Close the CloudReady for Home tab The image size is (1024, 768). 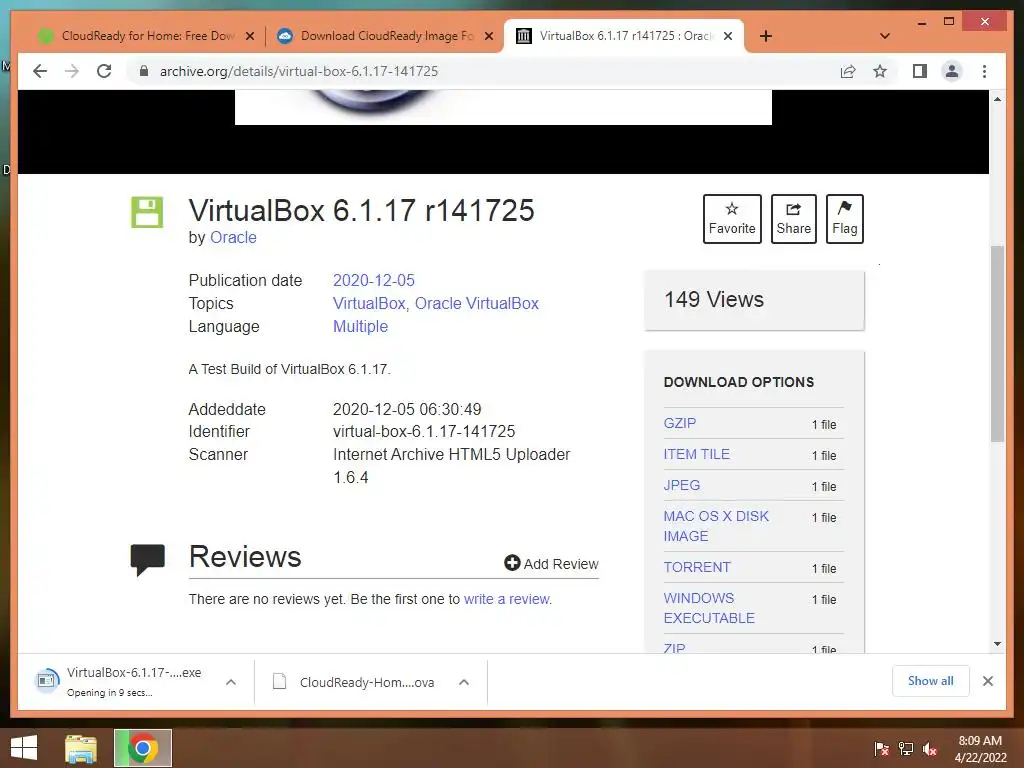[249, 36]
